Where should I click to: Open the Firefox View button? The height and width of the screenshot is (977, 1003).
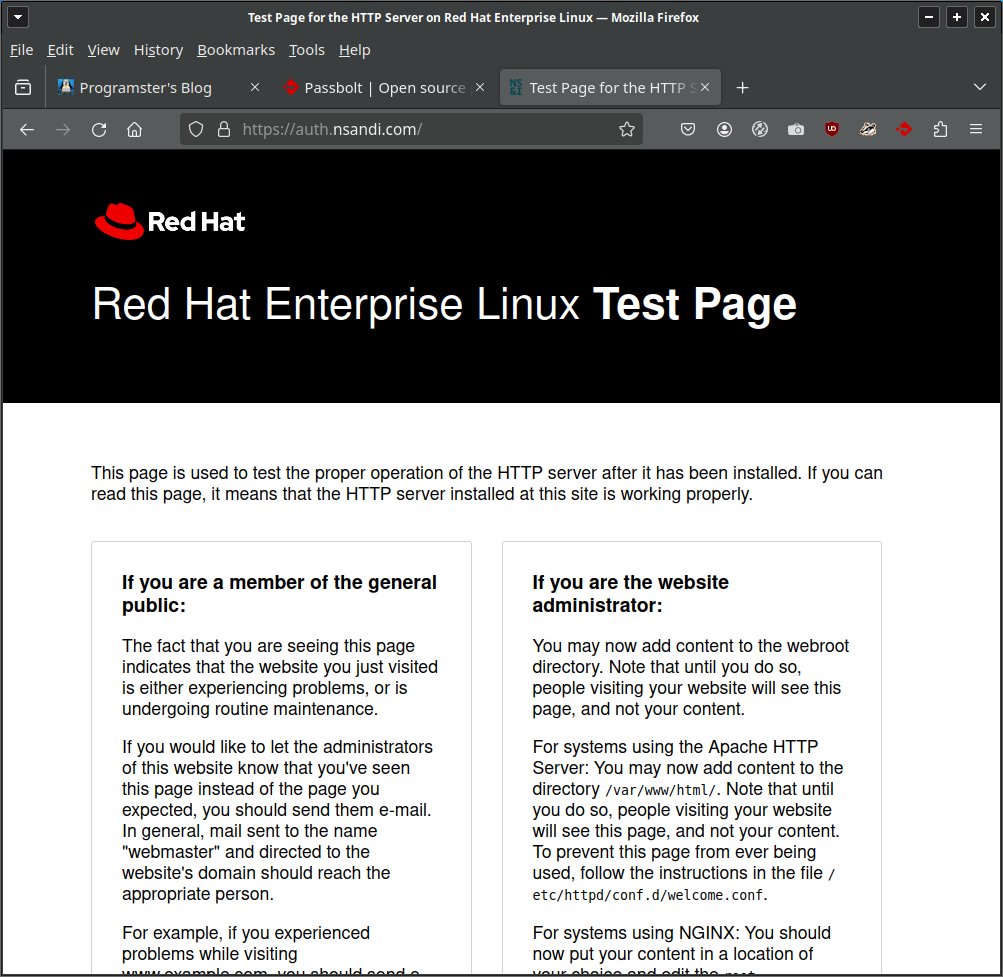click(x=23, y=88)
